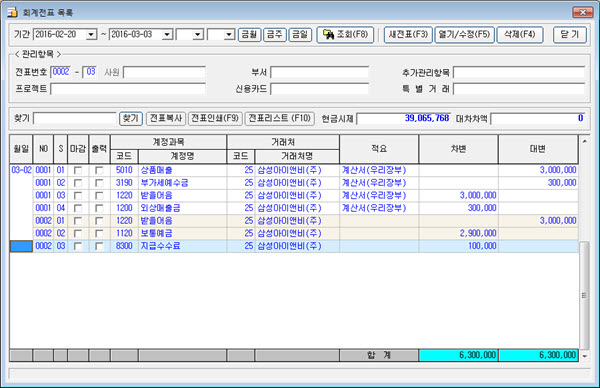Click the vertical scrollbar thumb of the list
Viewport: 600px width, 388px height.
[x=584, y=295]
